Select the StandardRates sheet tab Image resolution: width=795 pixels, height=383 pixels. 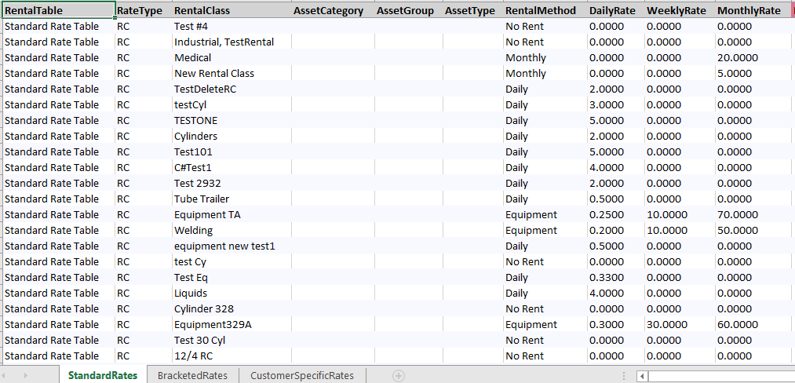coord(103,376)
